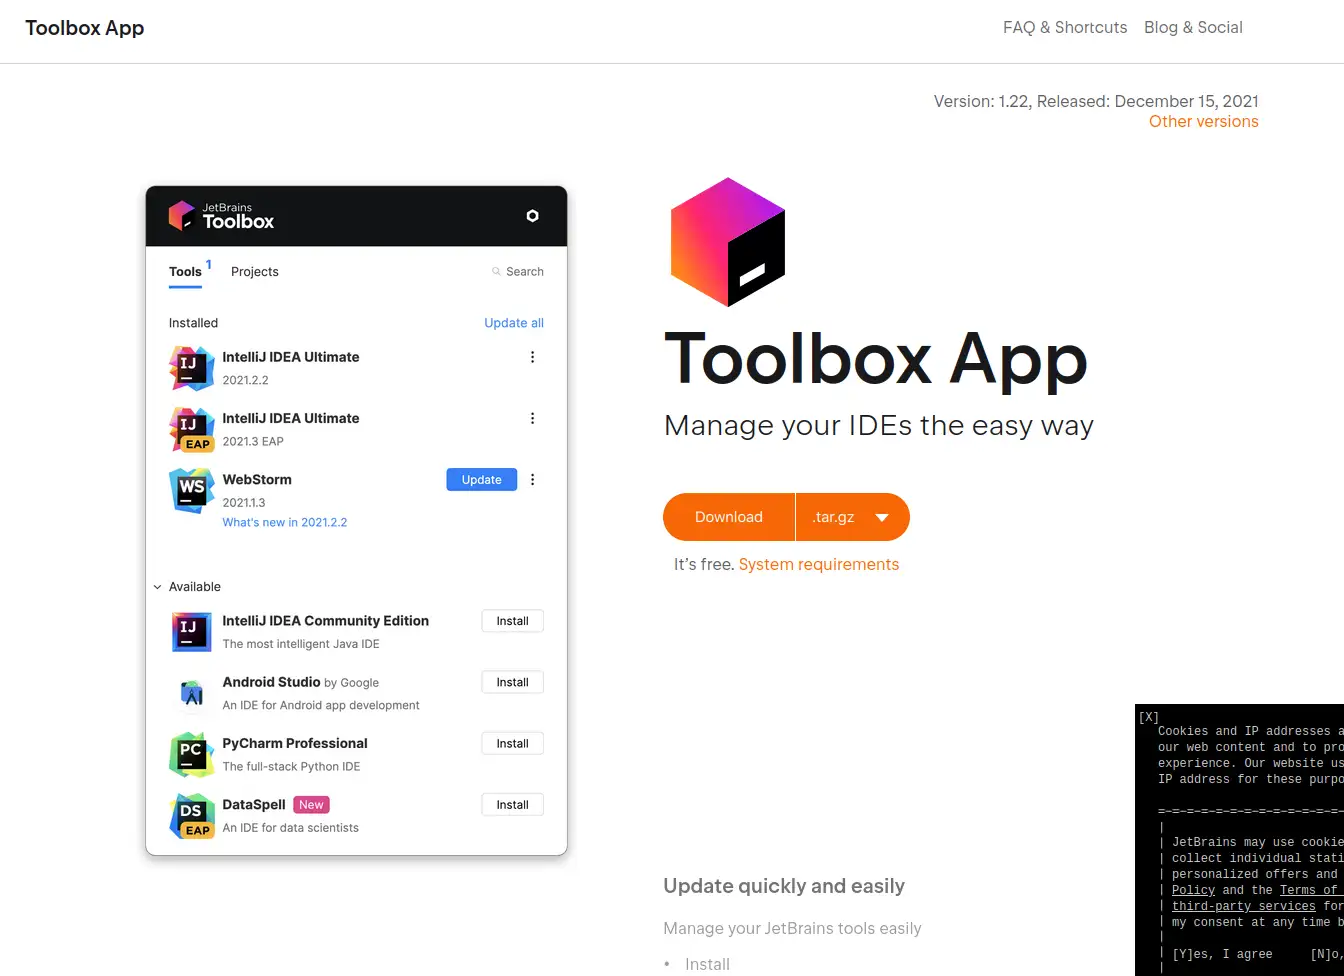Install Android Studio

[512, 682]
